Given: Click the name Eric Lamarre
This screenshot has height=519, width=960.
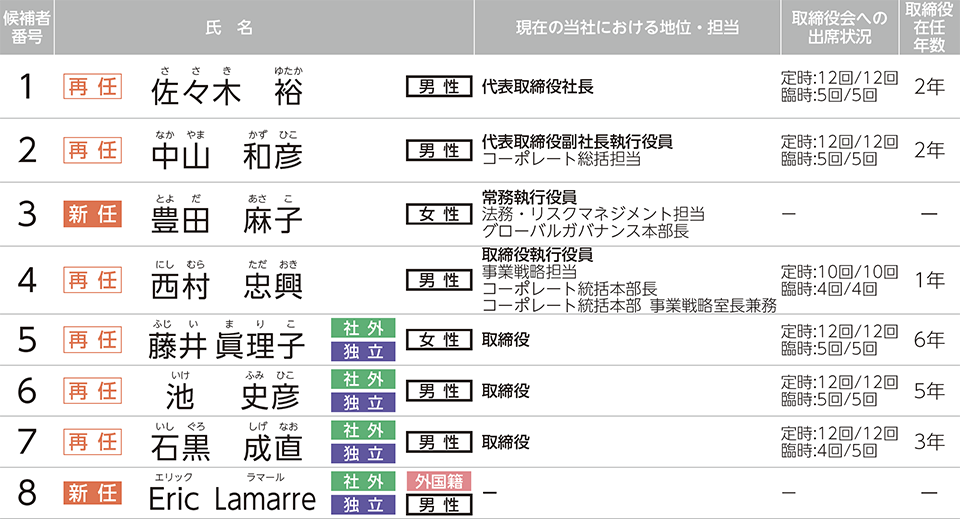Looking at the screenshot, I should click(x=231, y=498).
